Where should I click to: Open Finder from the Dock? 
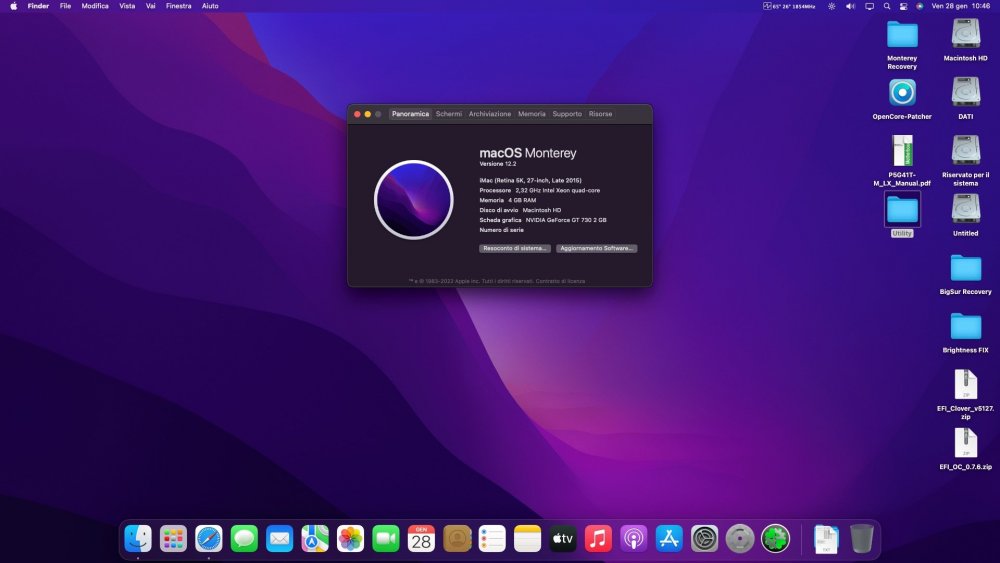pos(138,539)
